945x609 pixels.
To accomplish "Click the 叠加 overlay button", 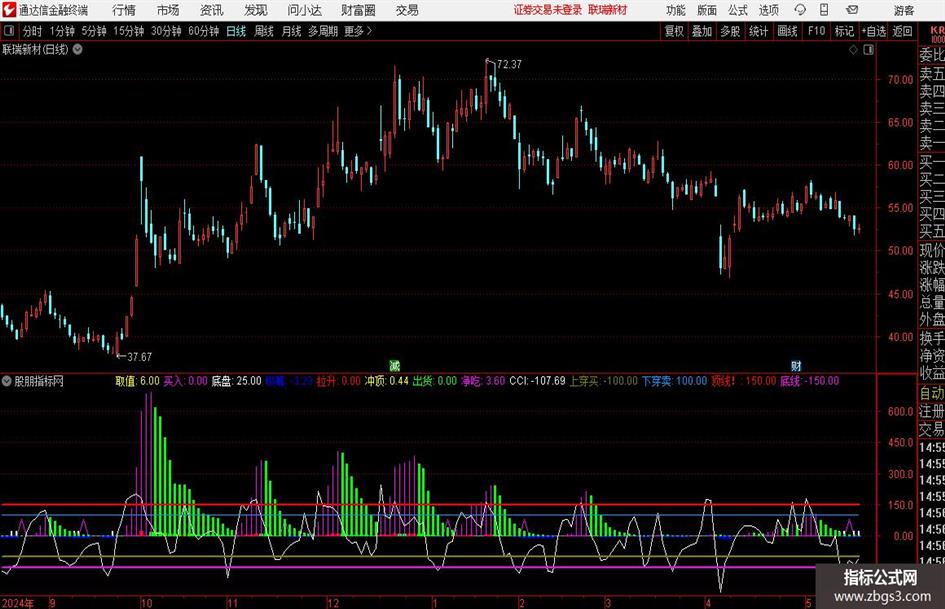I will 702,31.
